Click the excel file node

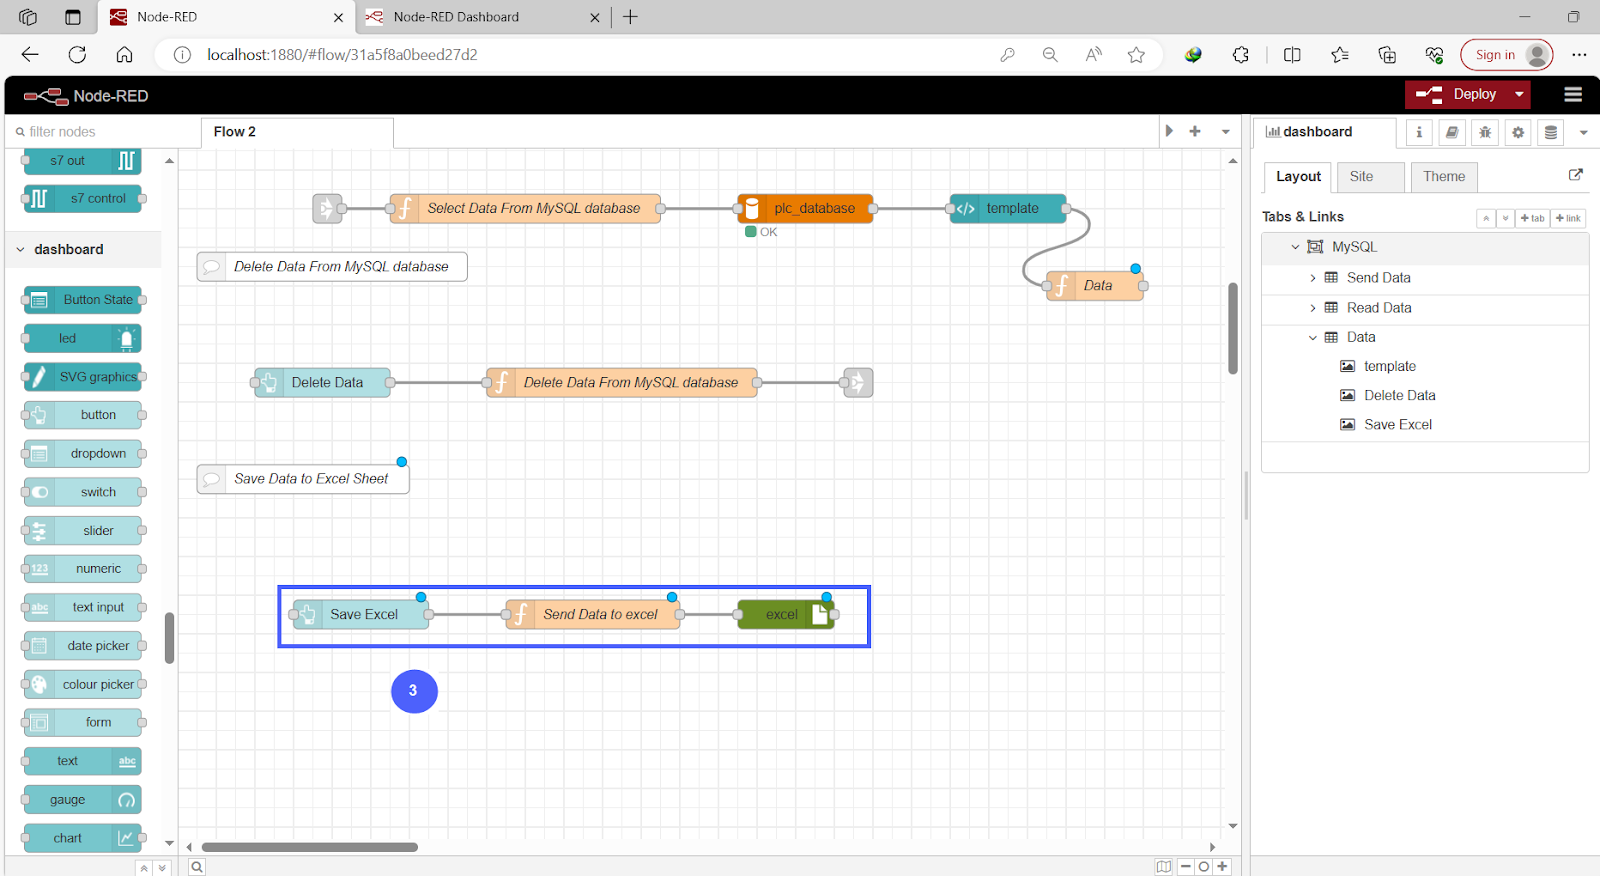tap(786, 614)
